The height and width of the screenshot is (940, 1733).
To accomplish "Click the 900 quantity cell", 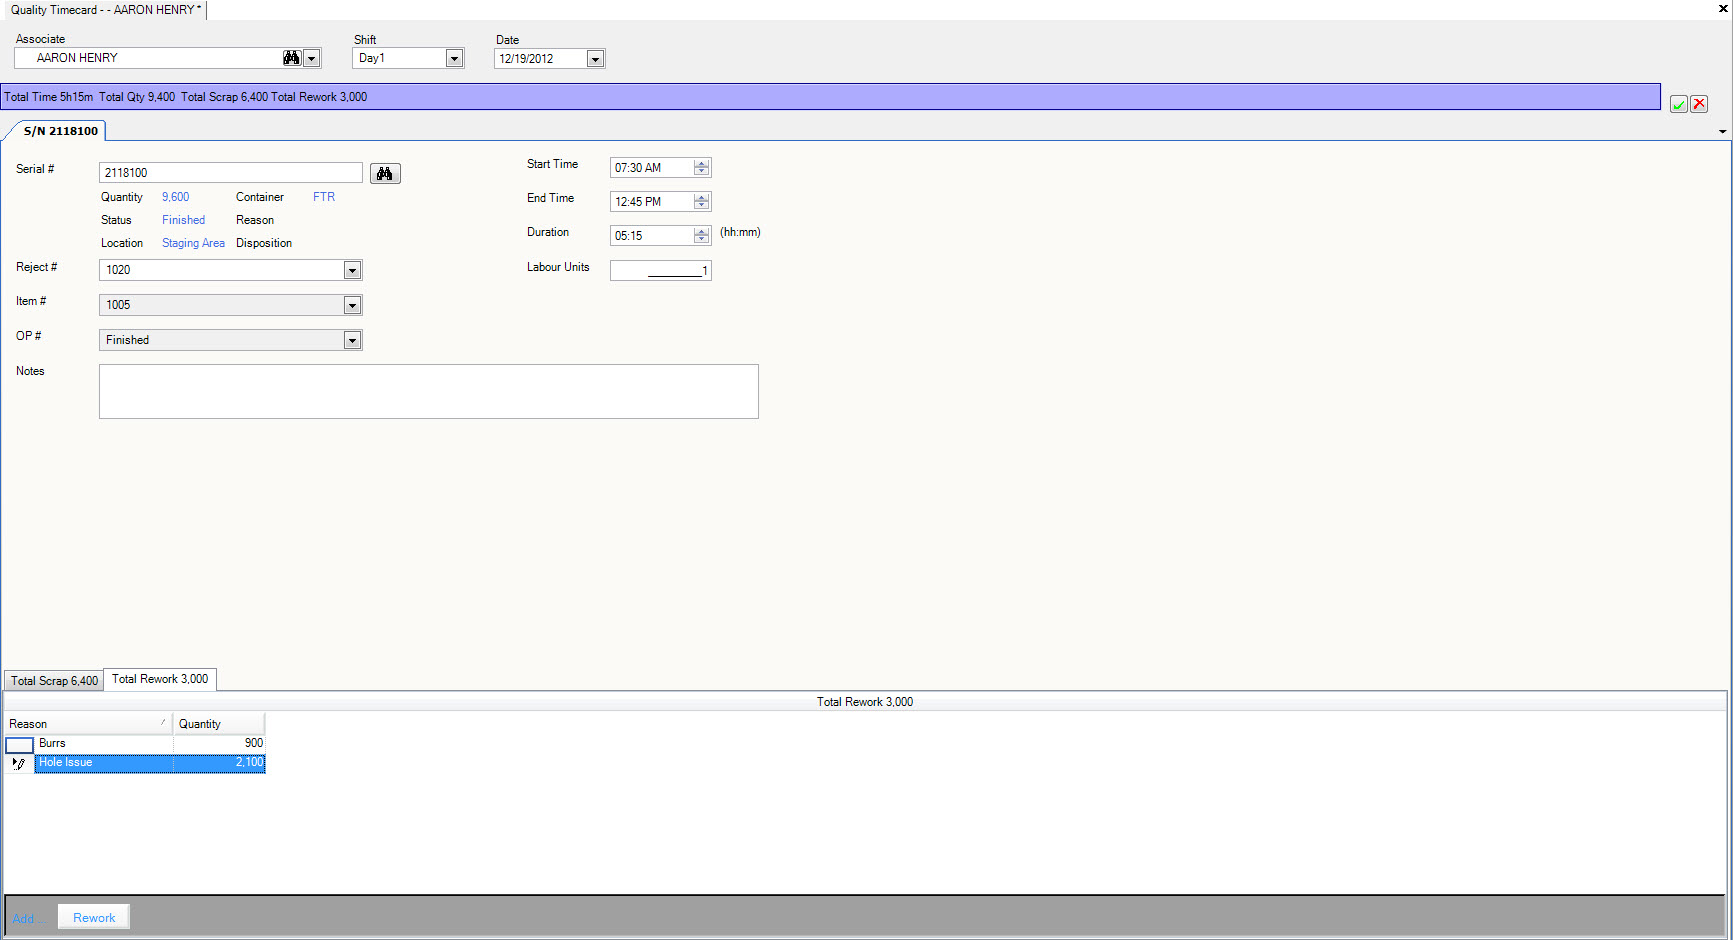I will [219, 743].
